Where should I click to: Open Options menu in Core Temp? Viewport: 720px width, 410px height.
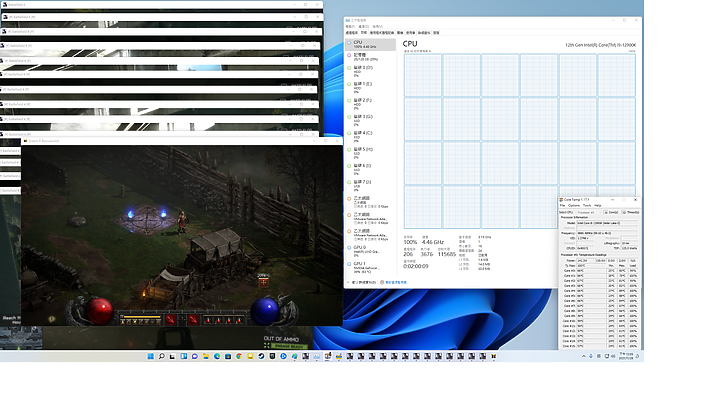coord(574,206)
